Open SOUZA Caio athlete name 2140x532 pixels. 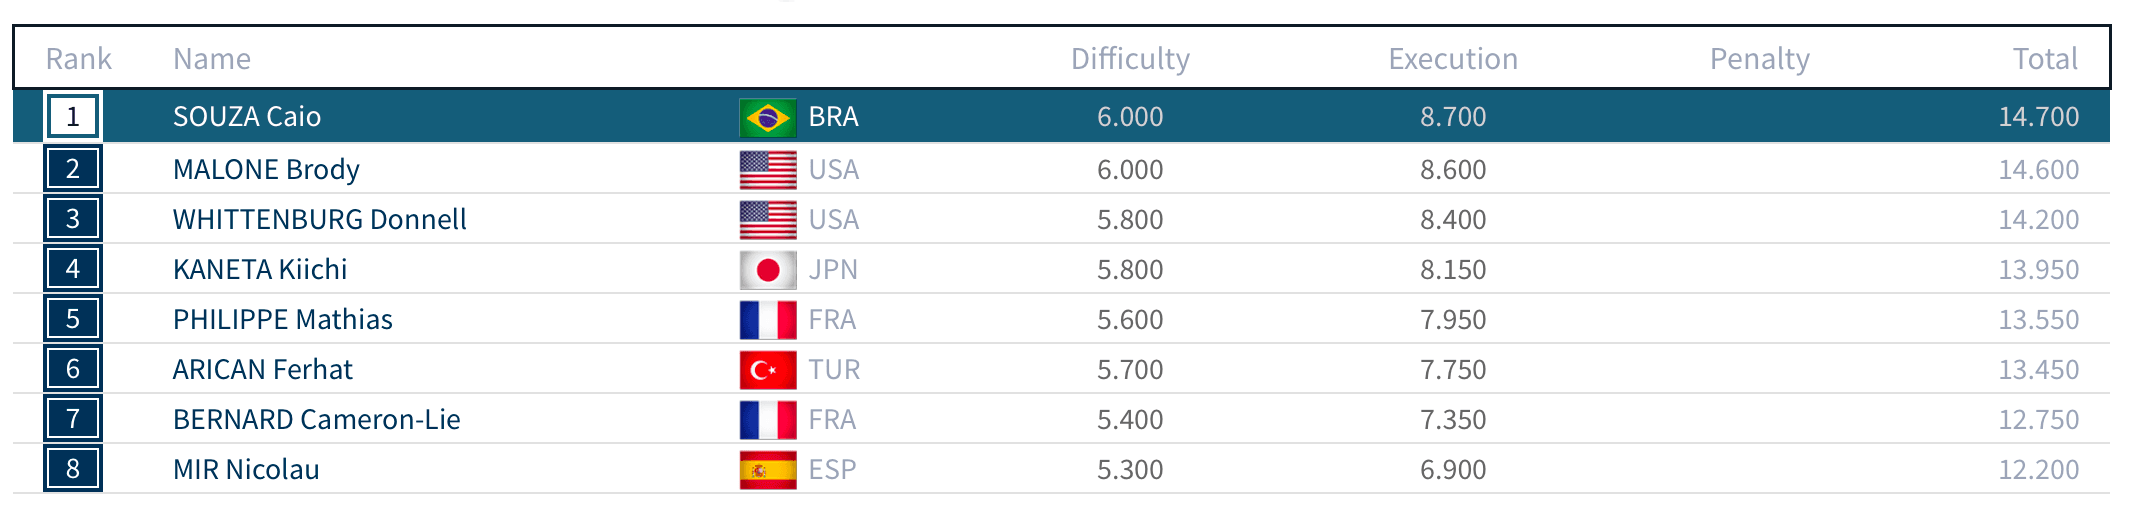(x=247, y=117)
